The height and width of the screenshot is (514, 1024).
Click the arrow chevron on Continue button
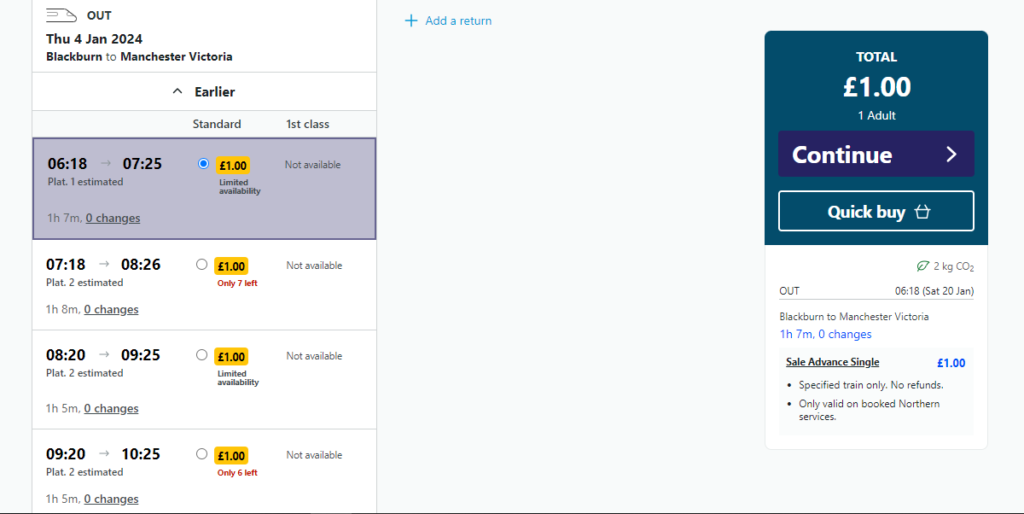coord(951,155)
